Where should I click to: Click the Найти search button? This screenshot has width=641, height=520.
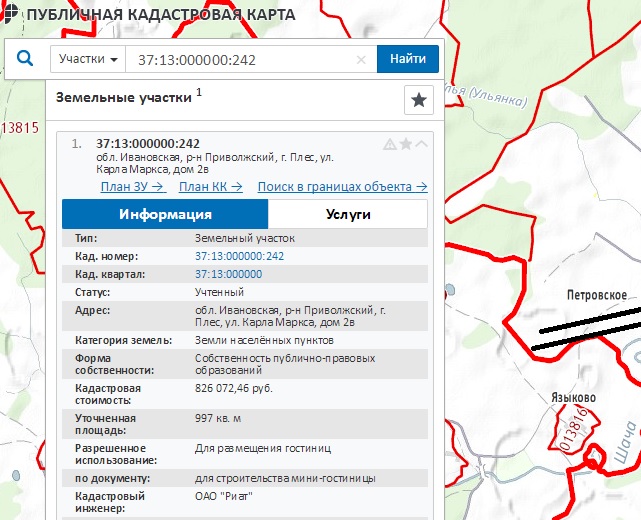pos(408,59)
